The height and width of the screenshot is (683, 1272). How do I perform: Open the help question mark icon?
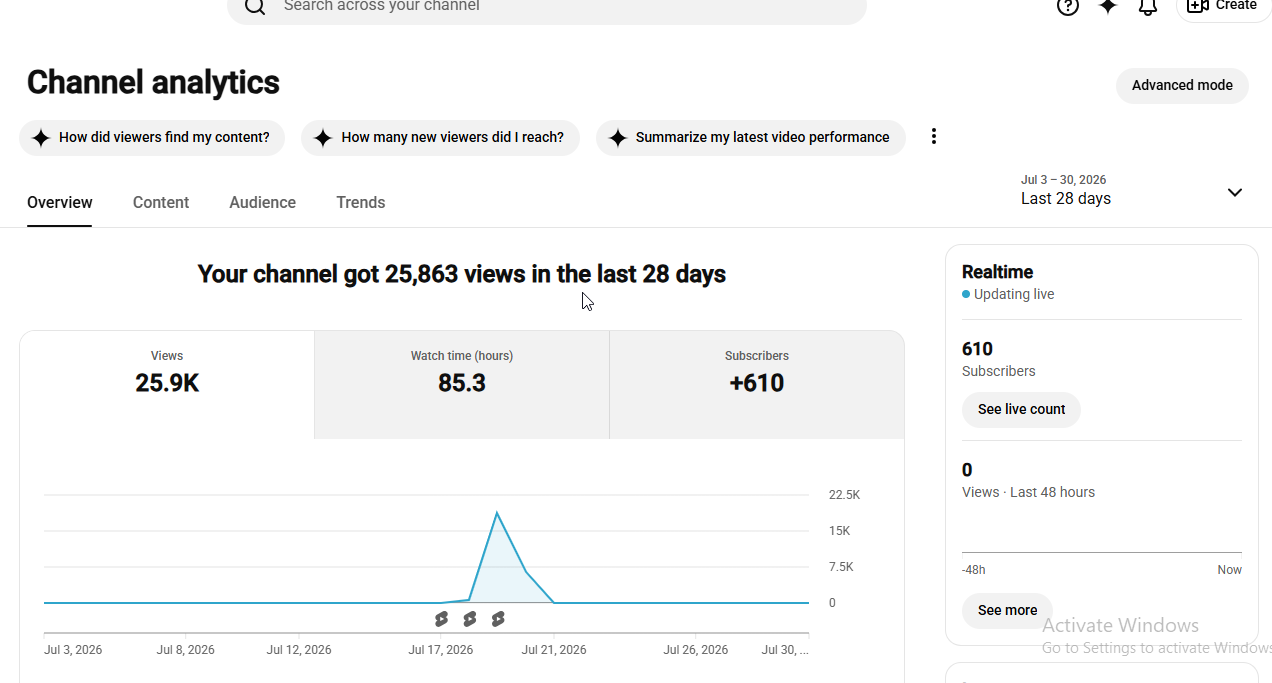click(1068, 6)
